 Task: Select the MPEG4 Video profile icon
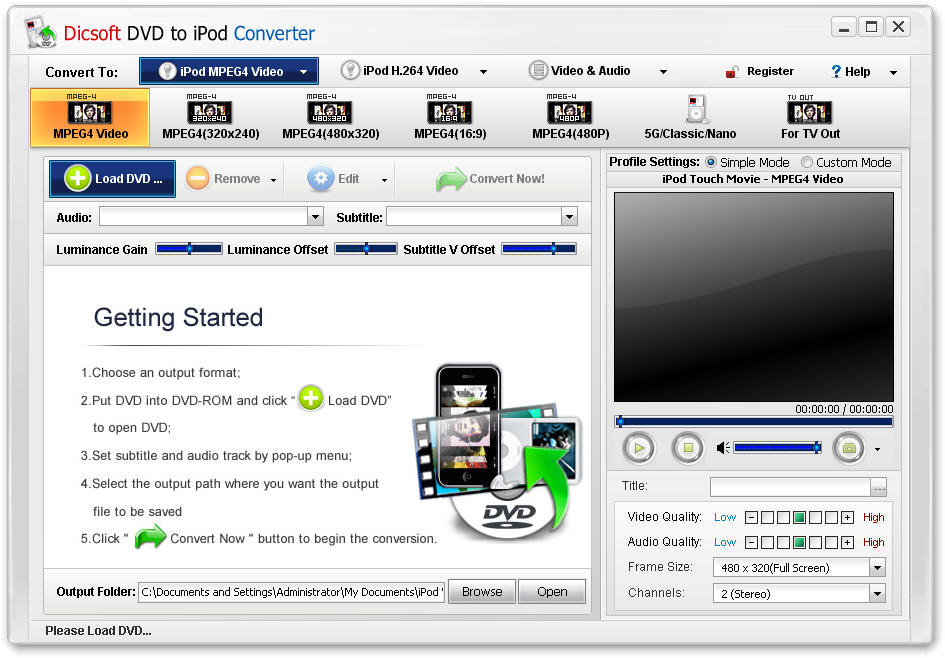90,118
